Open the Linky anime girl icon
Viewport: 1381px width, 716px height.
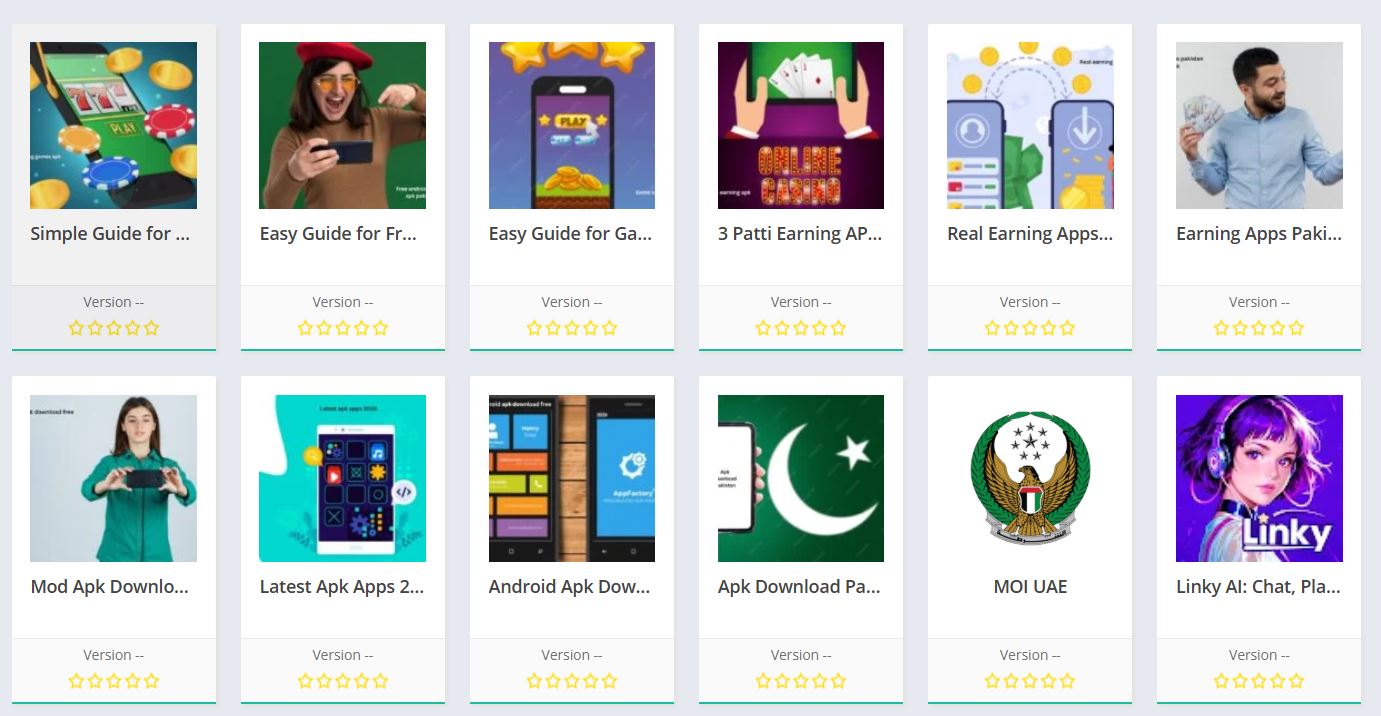1259,478
